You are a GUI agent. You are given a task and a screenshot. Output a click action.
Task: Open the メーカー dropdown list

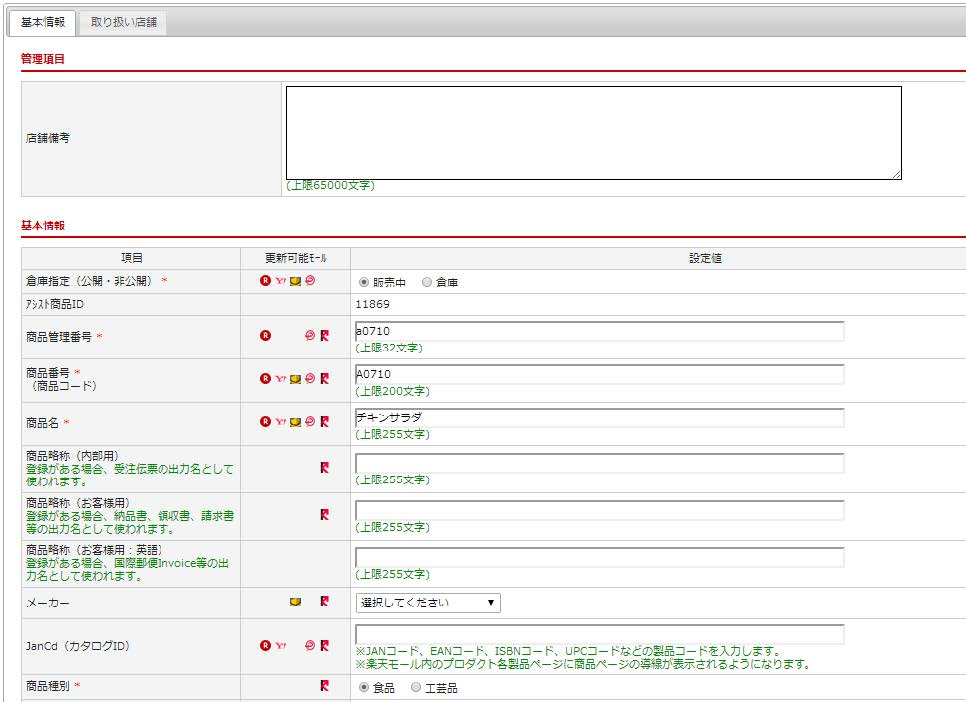click(428, 603)
